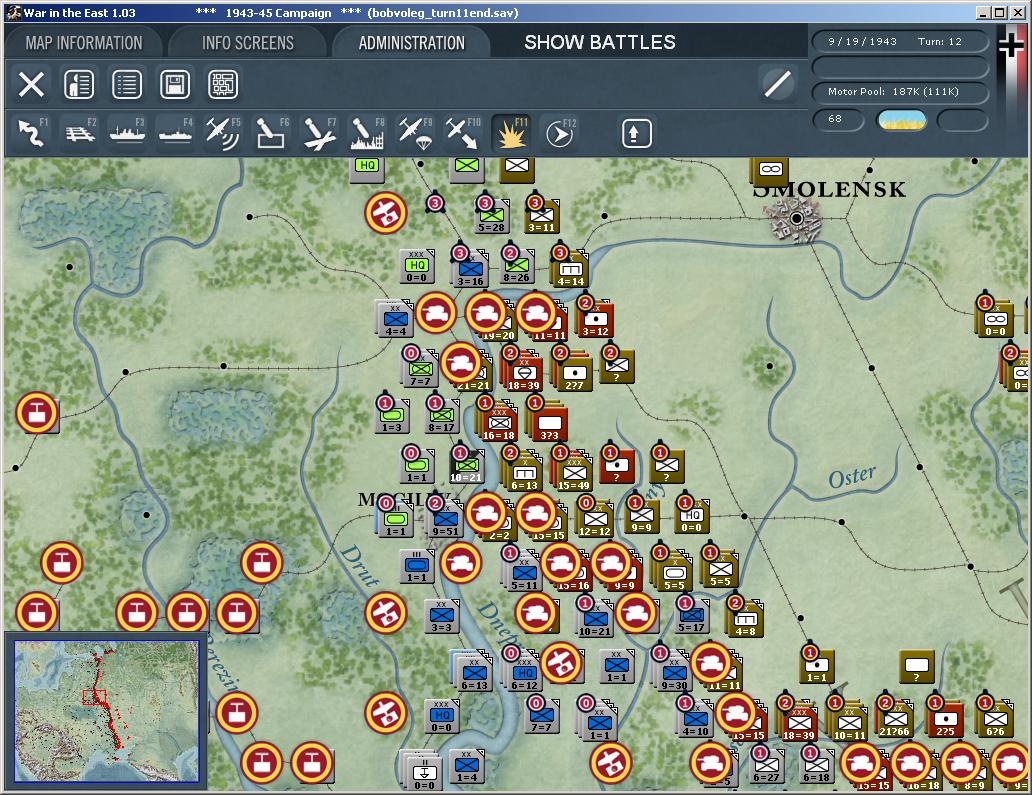Select the 5=28 green unit counter

click(x=491, y=216)
